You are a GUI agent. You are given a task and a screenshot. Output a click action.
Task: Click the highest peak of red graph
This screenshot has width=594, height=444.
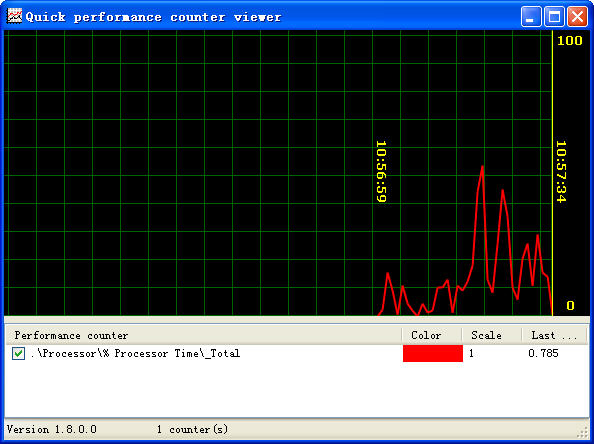pos(482,166)
